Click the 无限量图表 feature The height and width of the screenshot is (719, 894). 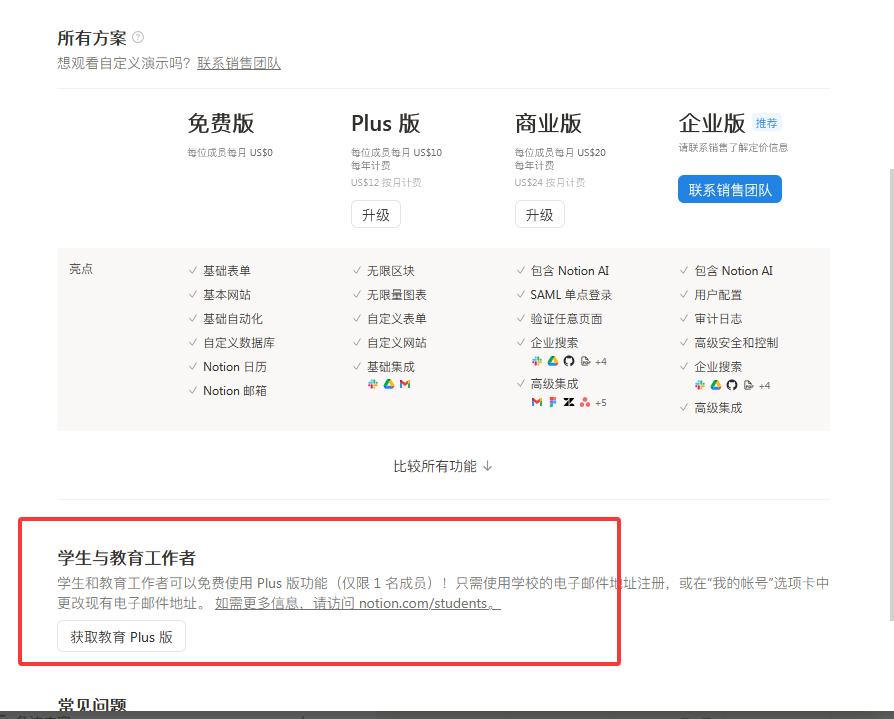click(x=397, y=295)
